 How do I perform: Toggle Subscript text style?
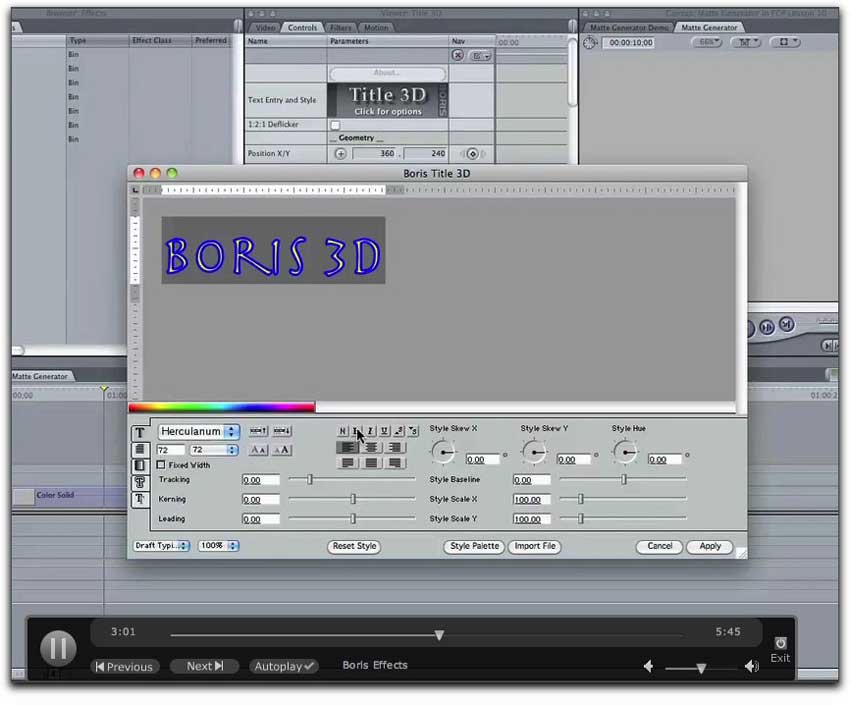[x=413, y=431]
